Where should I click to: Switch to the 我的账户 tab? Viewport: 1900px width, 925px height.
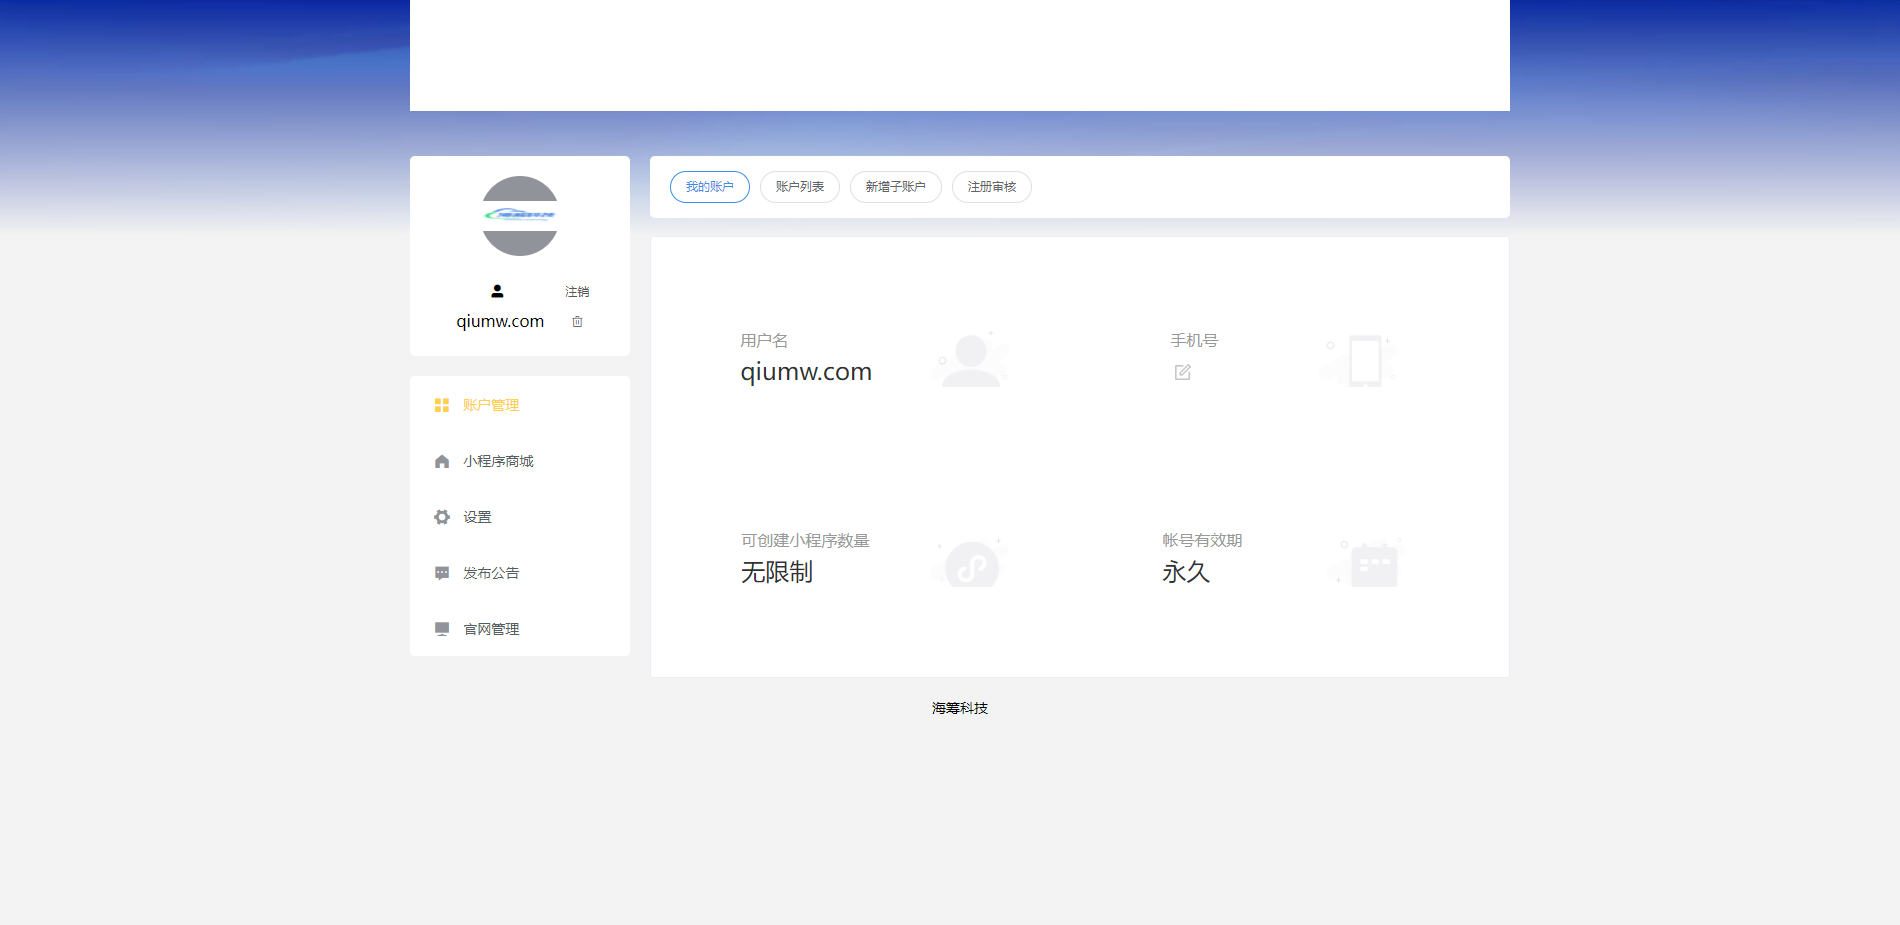709,187
